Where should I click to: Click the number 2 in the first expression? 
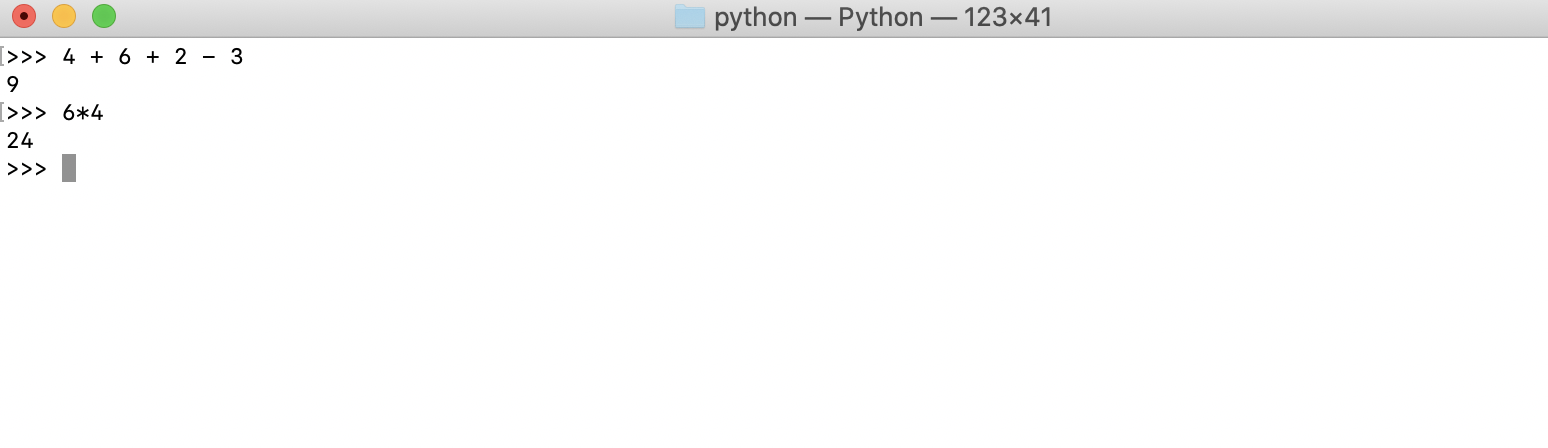click(x=181, y=57)
